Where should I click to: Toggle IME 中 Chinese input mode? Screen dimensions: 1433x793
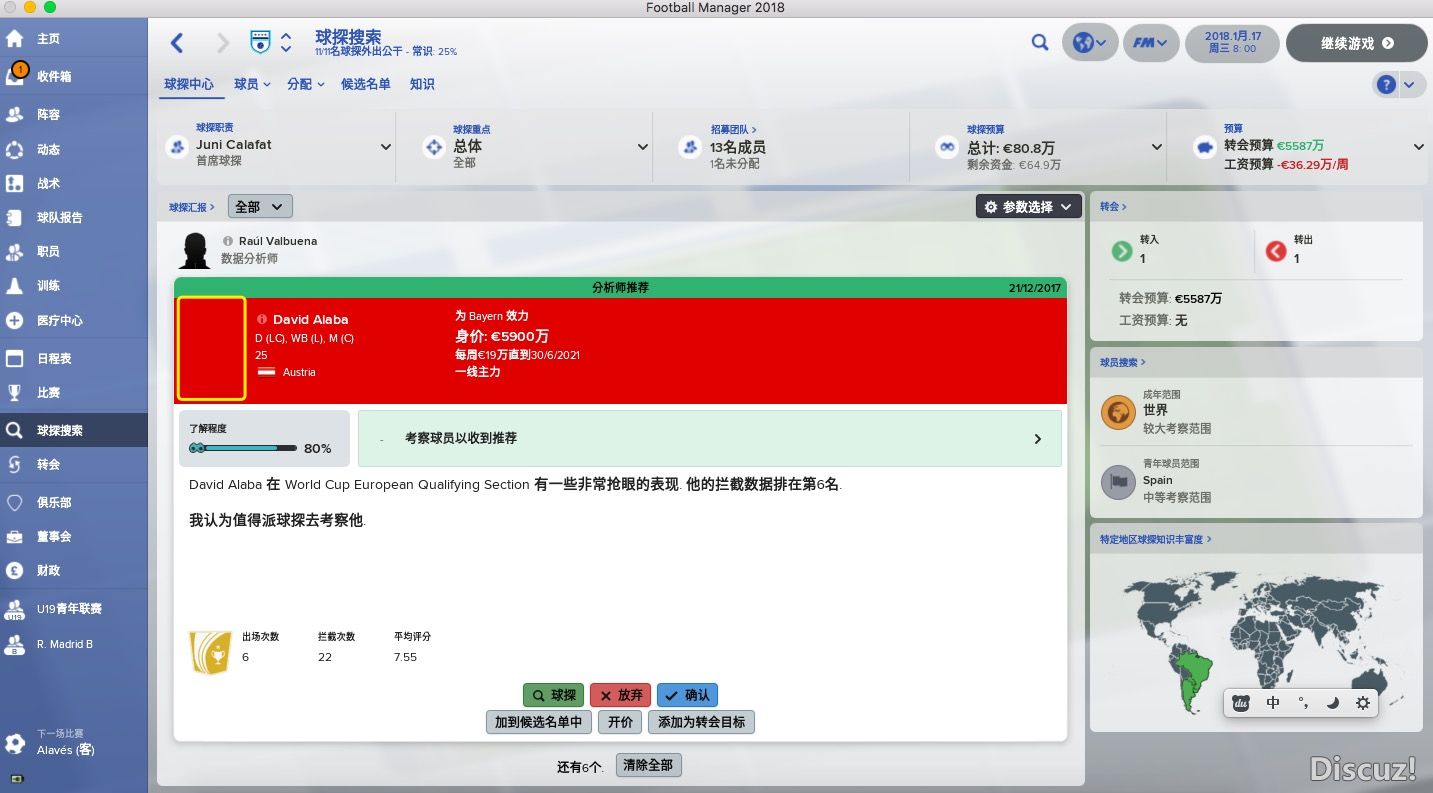(1273, 703)
